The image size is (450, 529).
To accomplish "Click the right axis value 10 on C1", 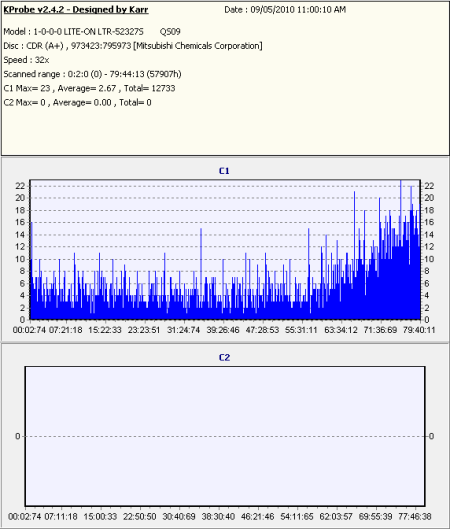I will 429,259.
